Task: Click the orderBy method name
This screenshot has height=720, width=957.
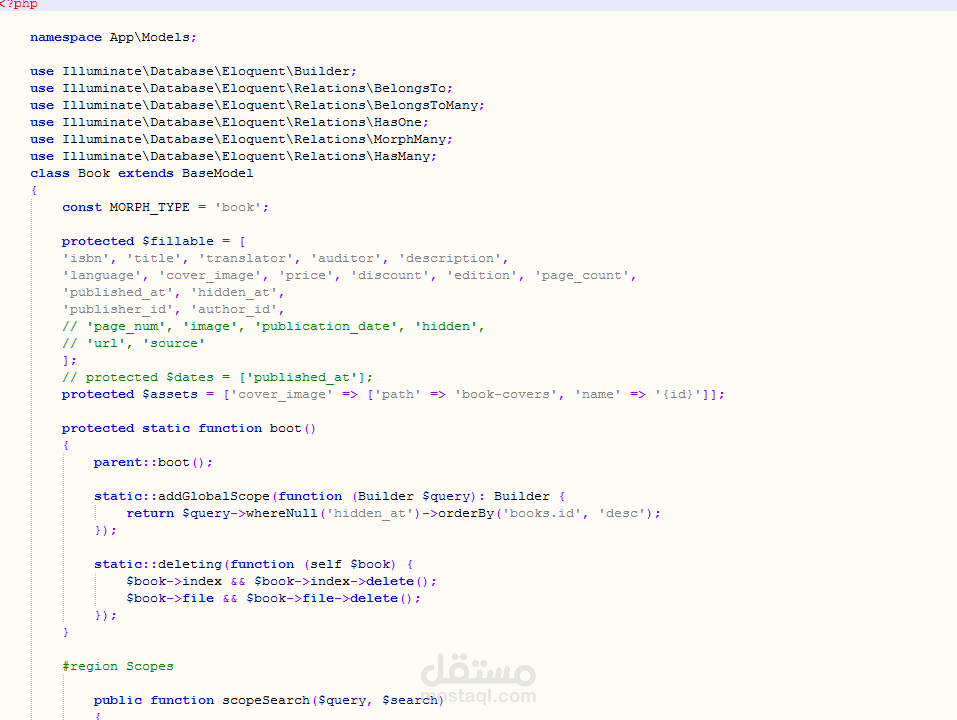Action: tap(466, 514)
